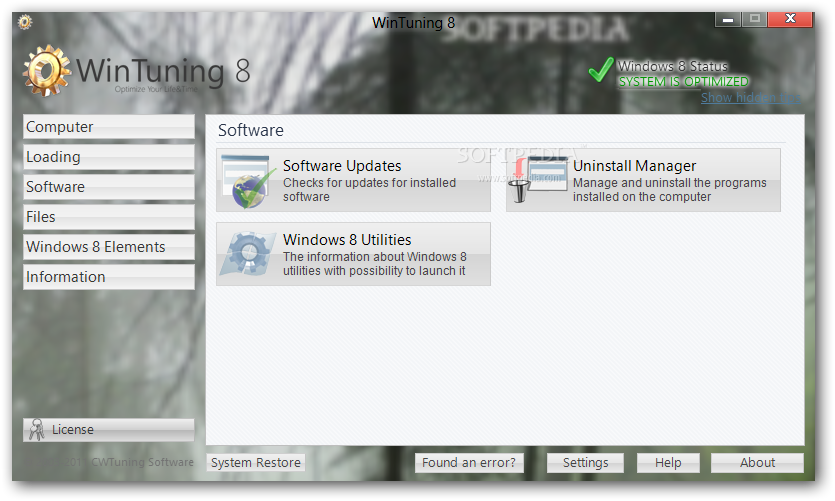Image resolution: width=835 pixels, height=501 pixels.
Task: Click the Found an error? button
Action: [469, 463]
